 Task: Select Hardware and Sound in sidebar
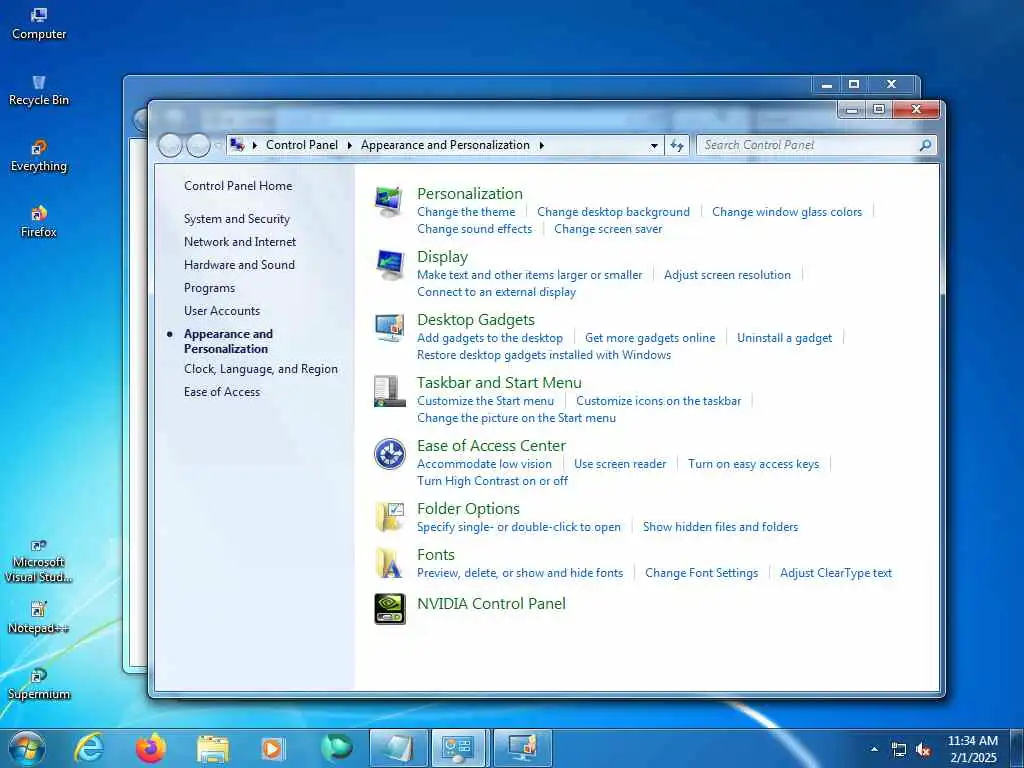[239, 264]
